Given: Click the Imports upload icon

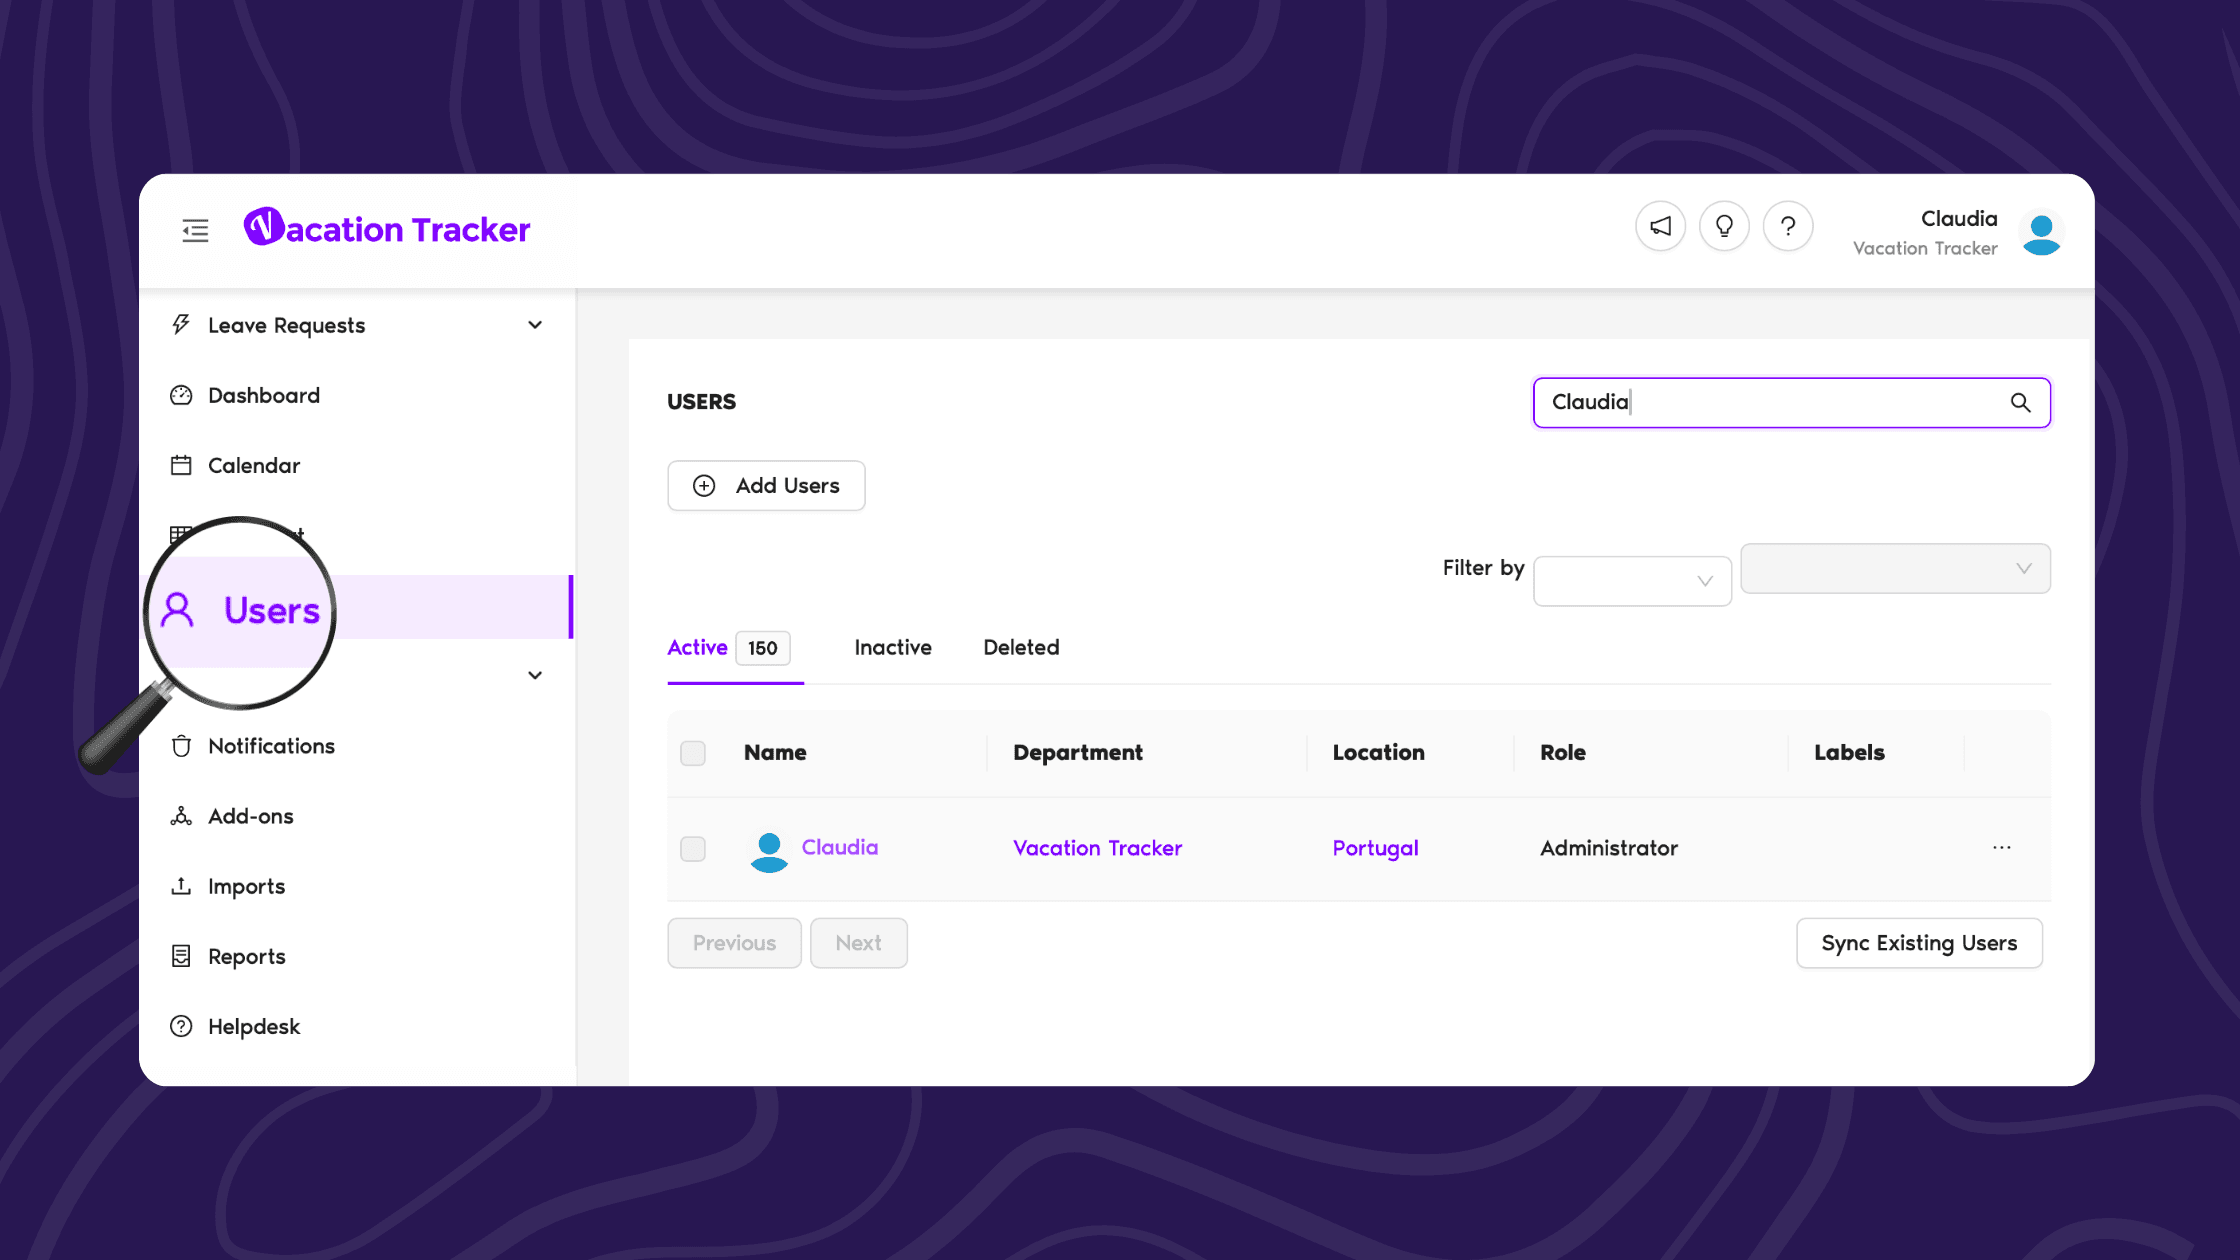Looking at the screenshot, I should tap(181, 886).
